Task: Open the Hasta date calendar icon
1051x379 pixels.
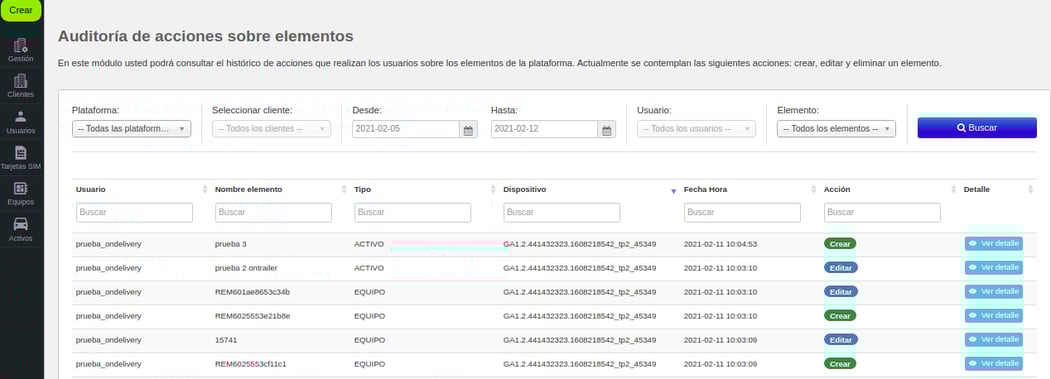Action: click(607, 129)
